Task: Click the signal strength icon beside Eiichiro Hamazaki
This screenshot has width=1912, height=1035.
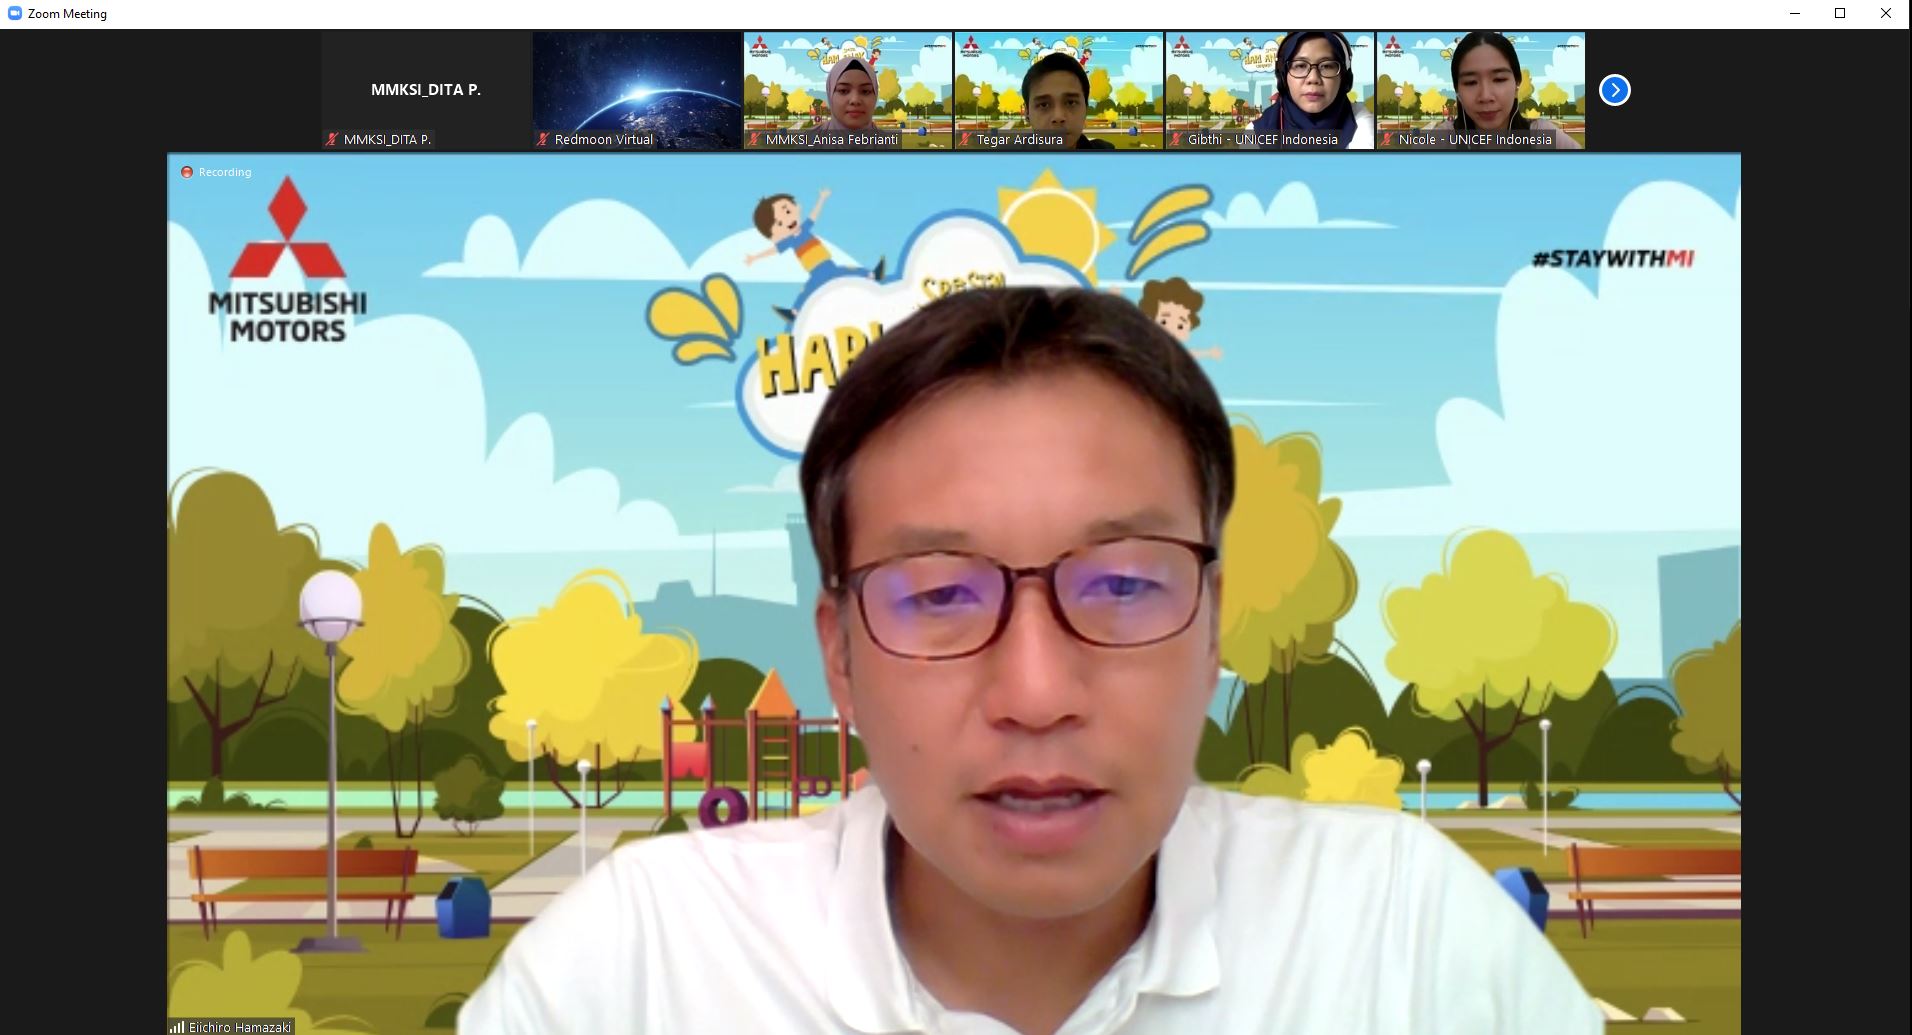Action: pos(177,1027)
